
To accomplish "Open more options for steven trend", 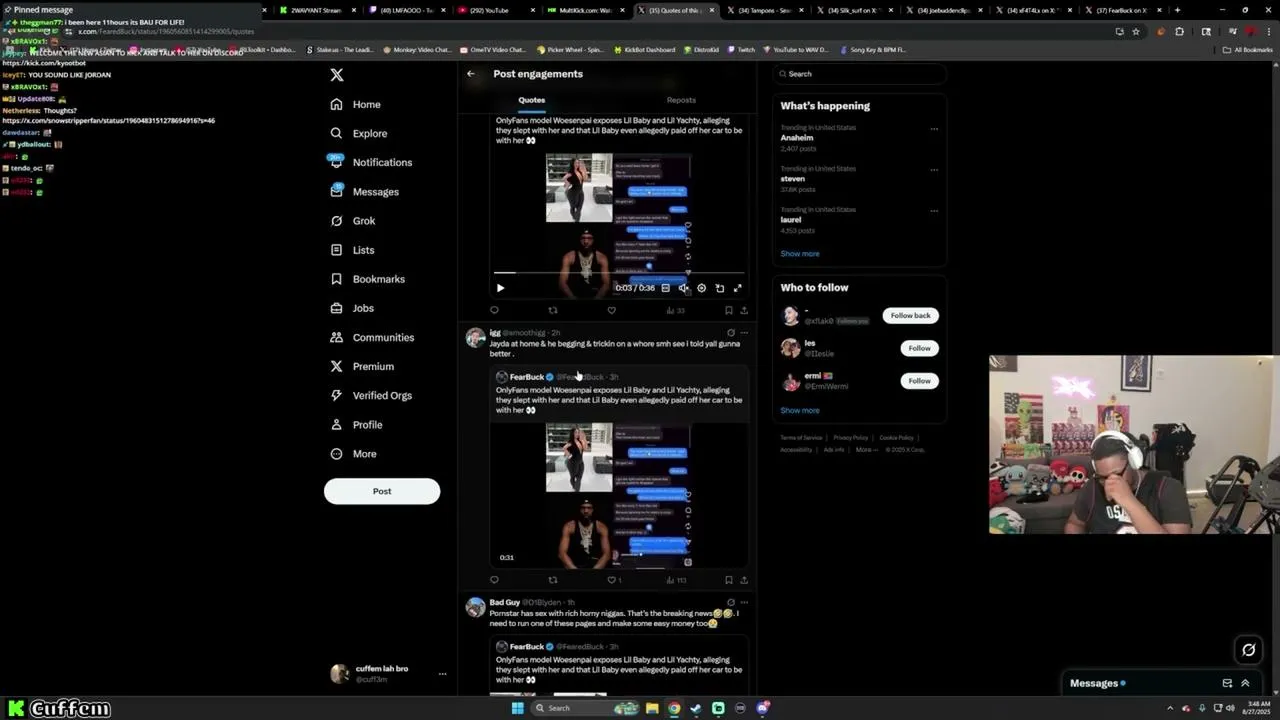I will click(x=934, y=169).
